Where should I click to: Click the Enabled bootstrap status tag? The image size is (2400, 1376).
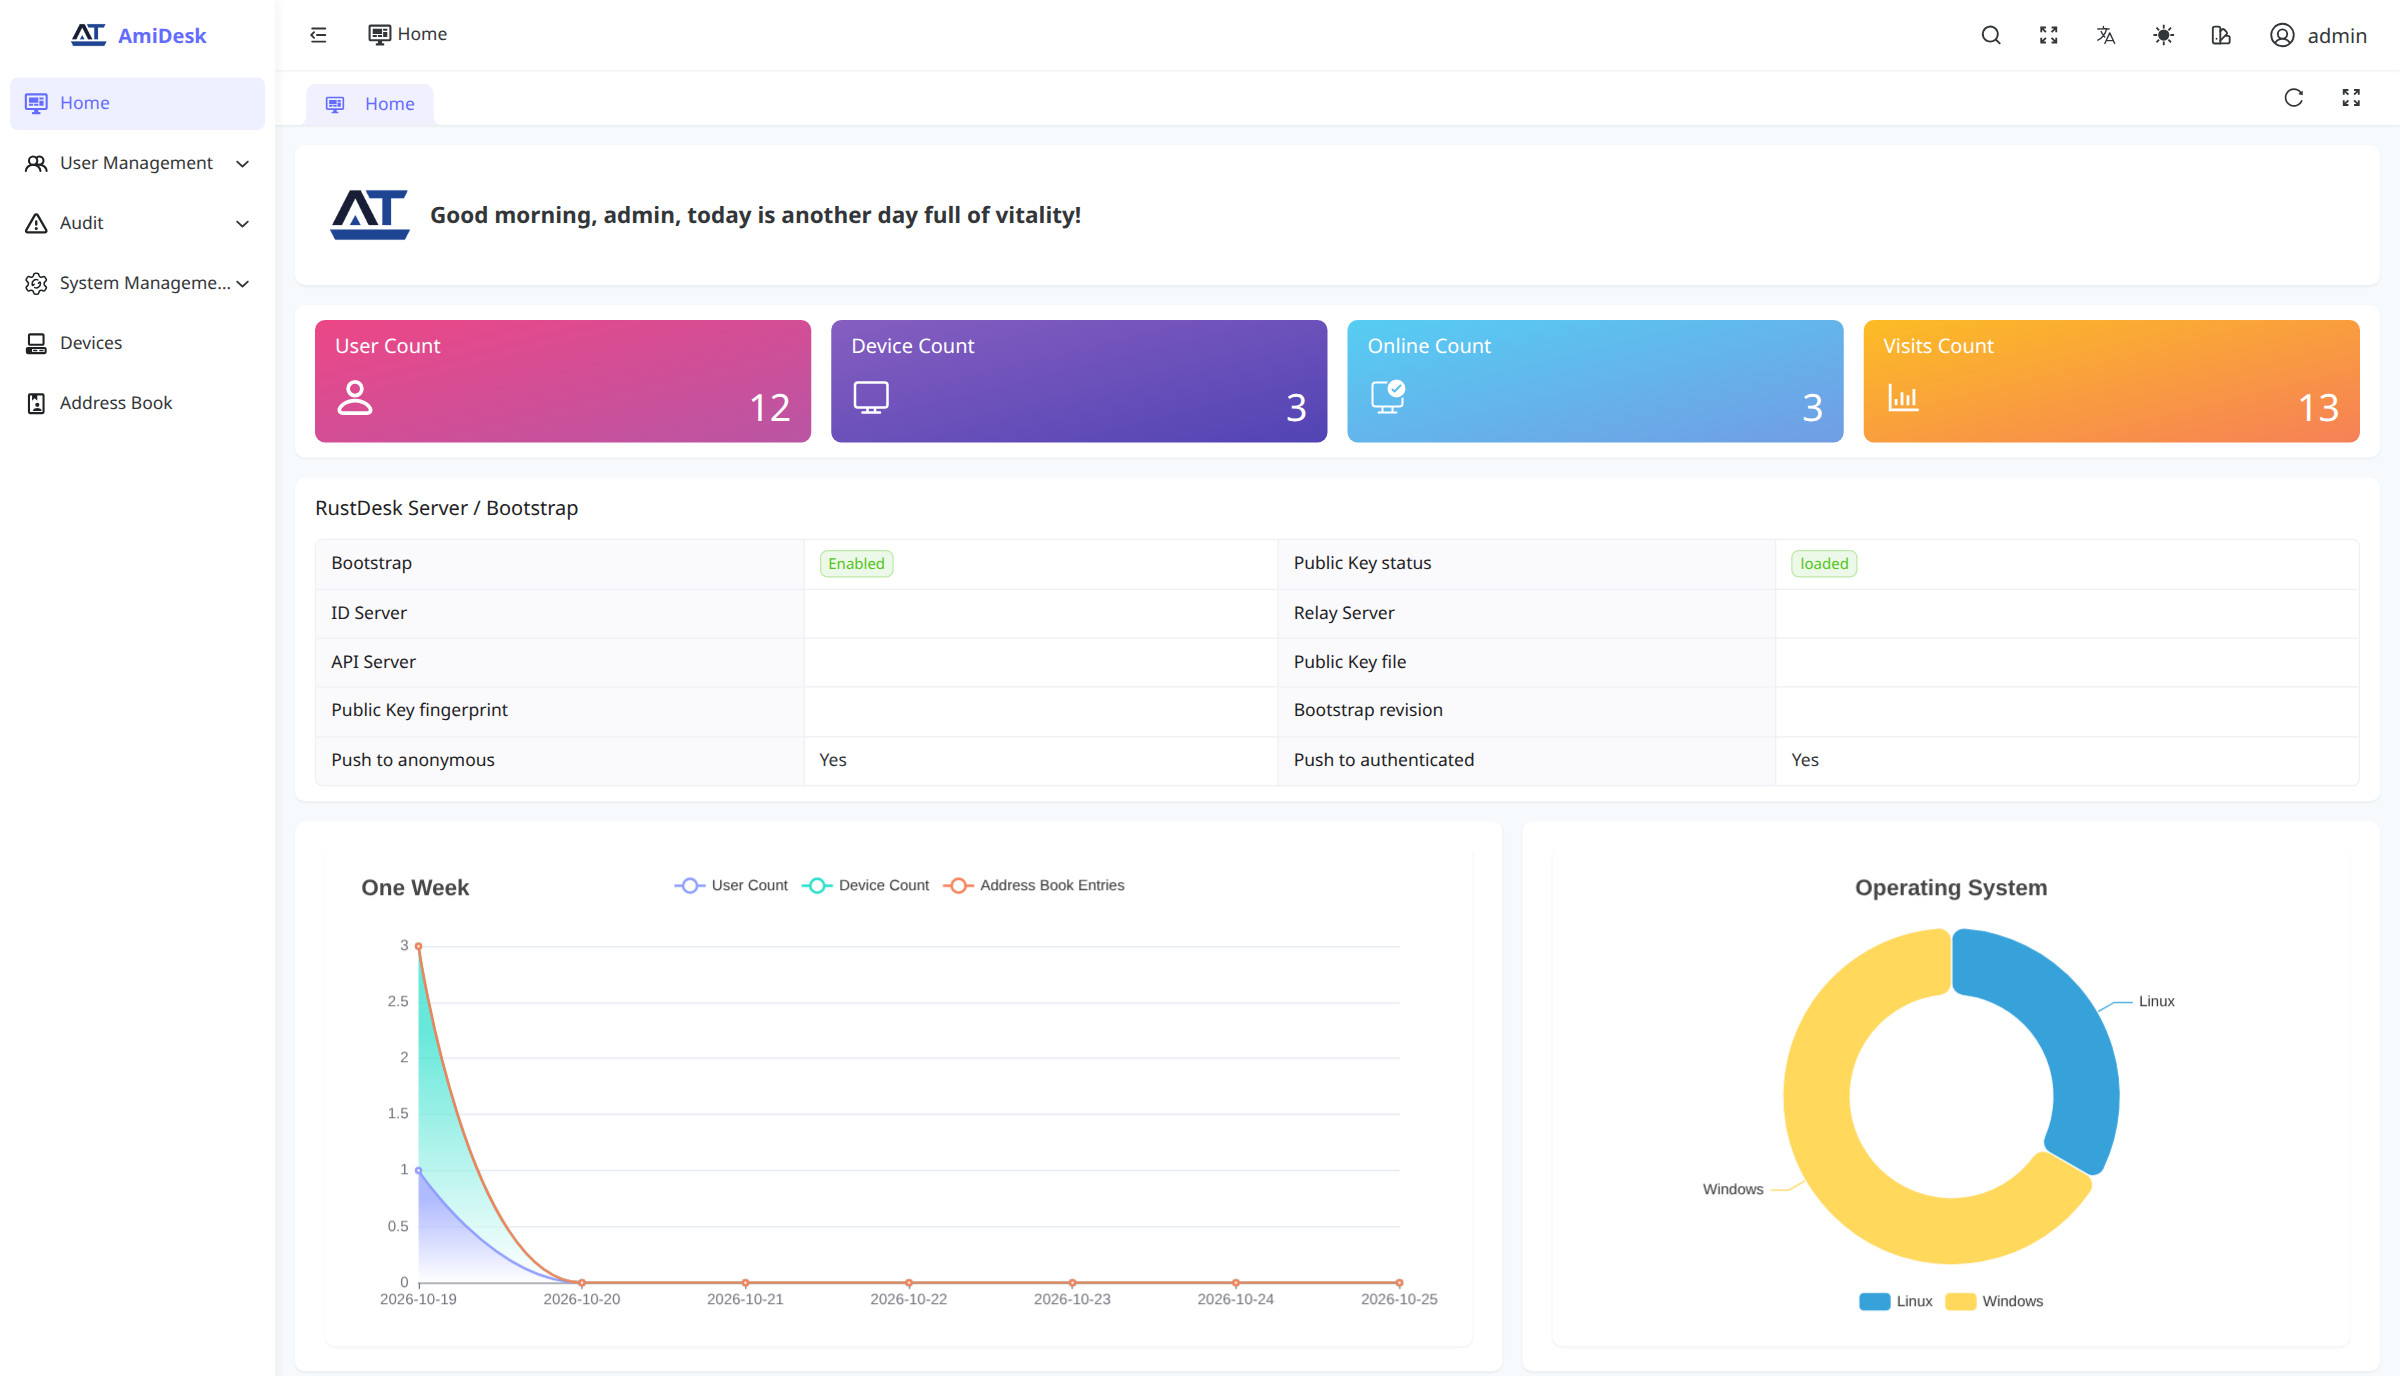click(x=856, y=564)
